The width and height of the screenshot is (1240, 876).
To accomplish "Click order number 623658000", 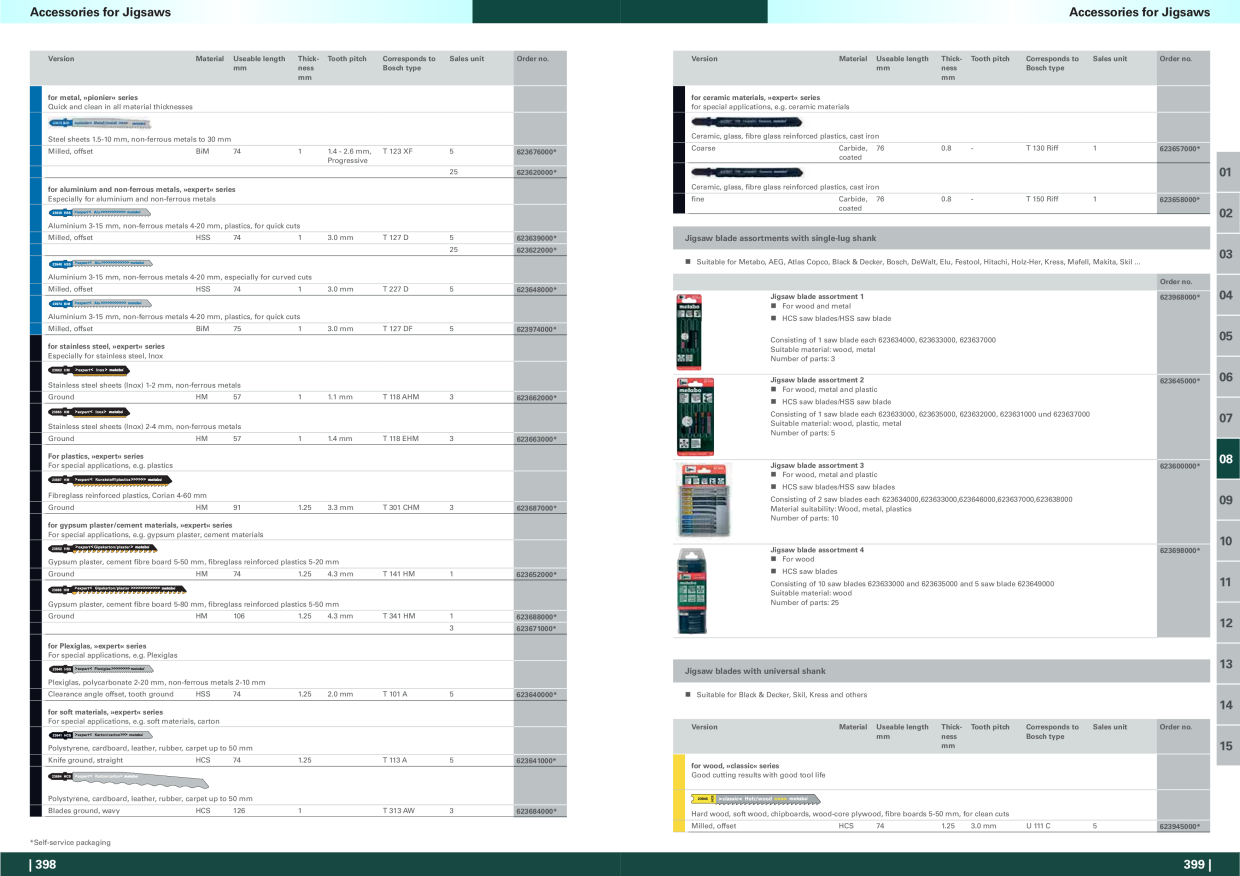I will [x=1180, y=199].
